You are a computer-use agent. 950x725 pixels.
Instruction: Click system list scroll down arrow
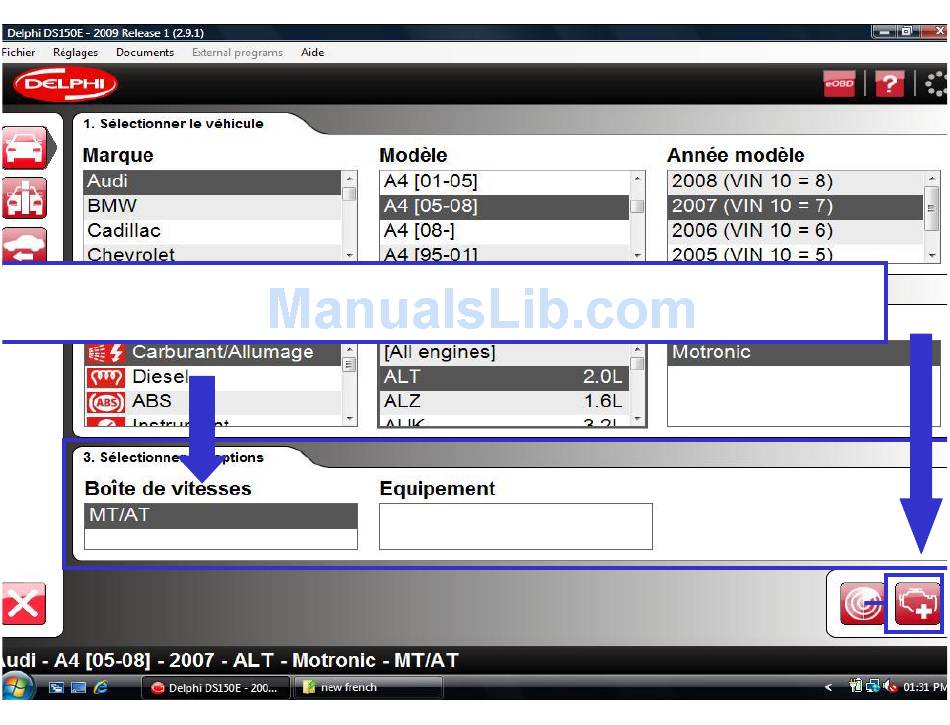(350, 419)
